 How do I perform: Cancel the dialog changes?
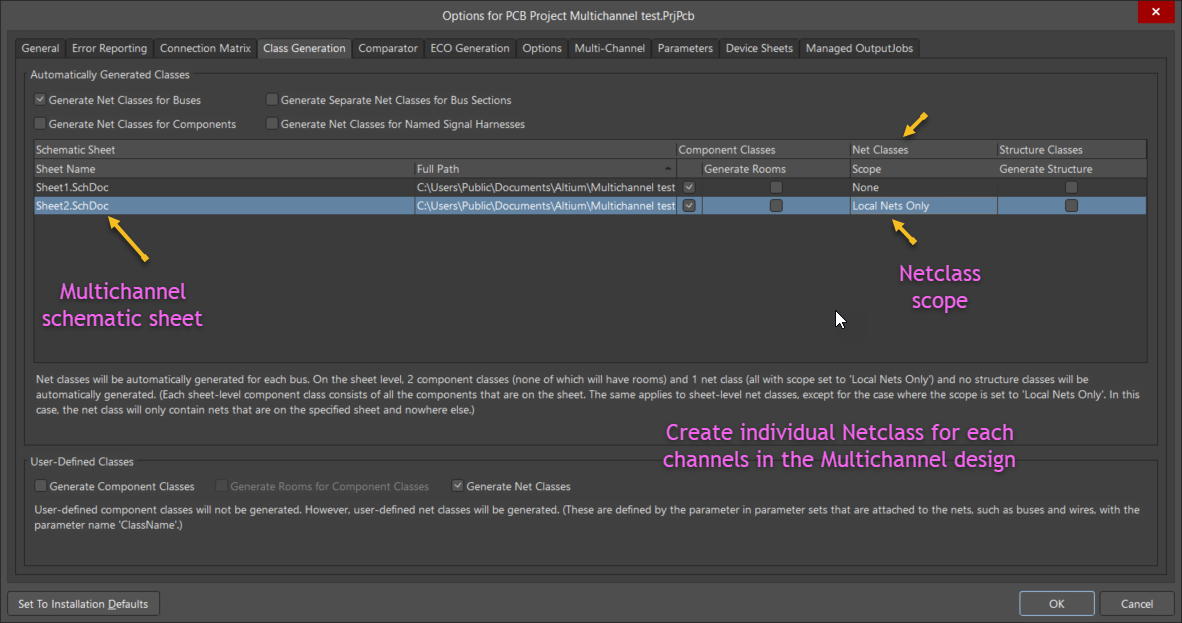(1136, 604)
